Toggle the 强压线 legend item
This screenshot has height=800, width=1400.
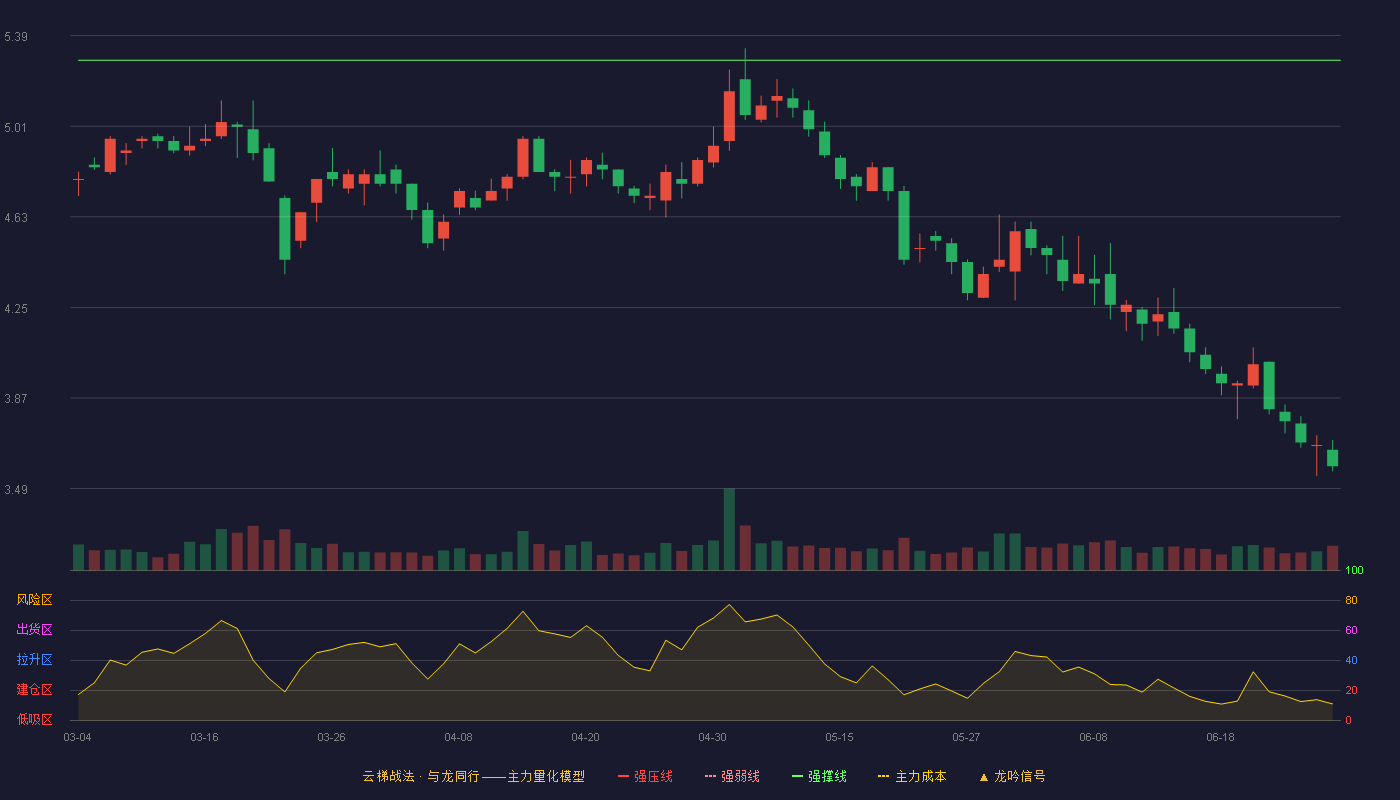click(645, 776)
